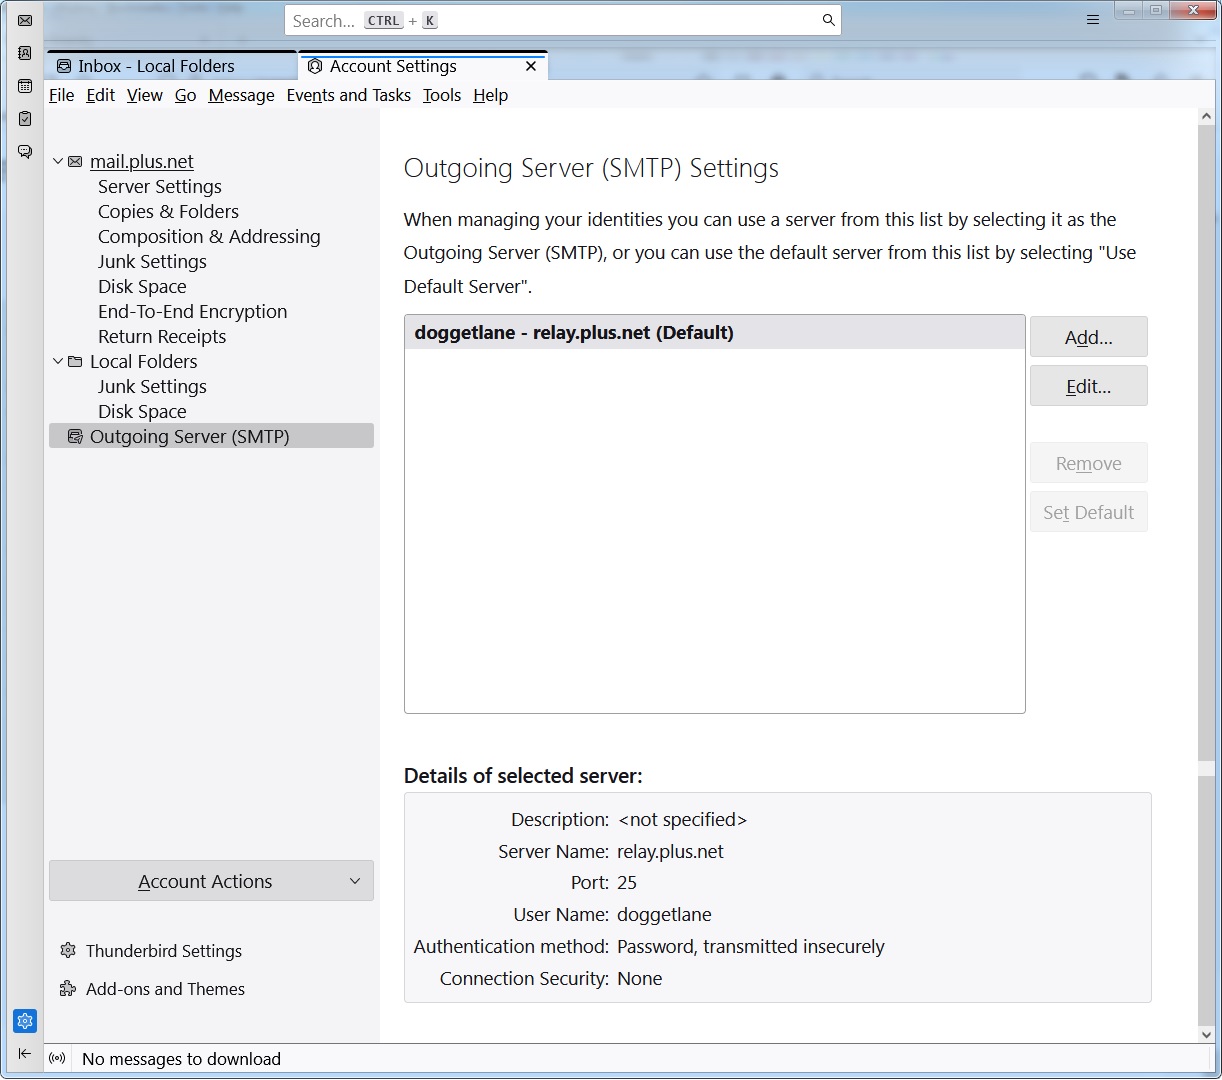The height and width of the screenshot is (1080, 1222).
Task: Open the Account Actions dropdown
Action: (x=211, y=881)
